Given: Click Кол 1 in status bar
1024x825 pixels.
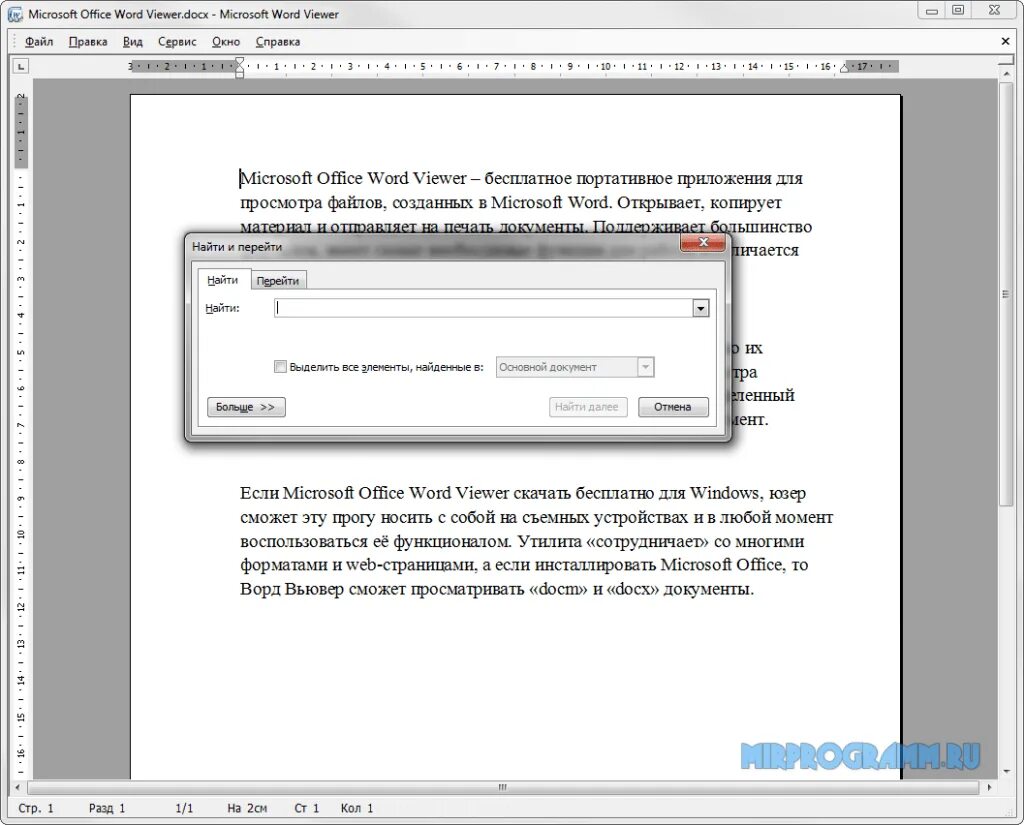Looking at the screenshot, I should click(x=357, y=809).
